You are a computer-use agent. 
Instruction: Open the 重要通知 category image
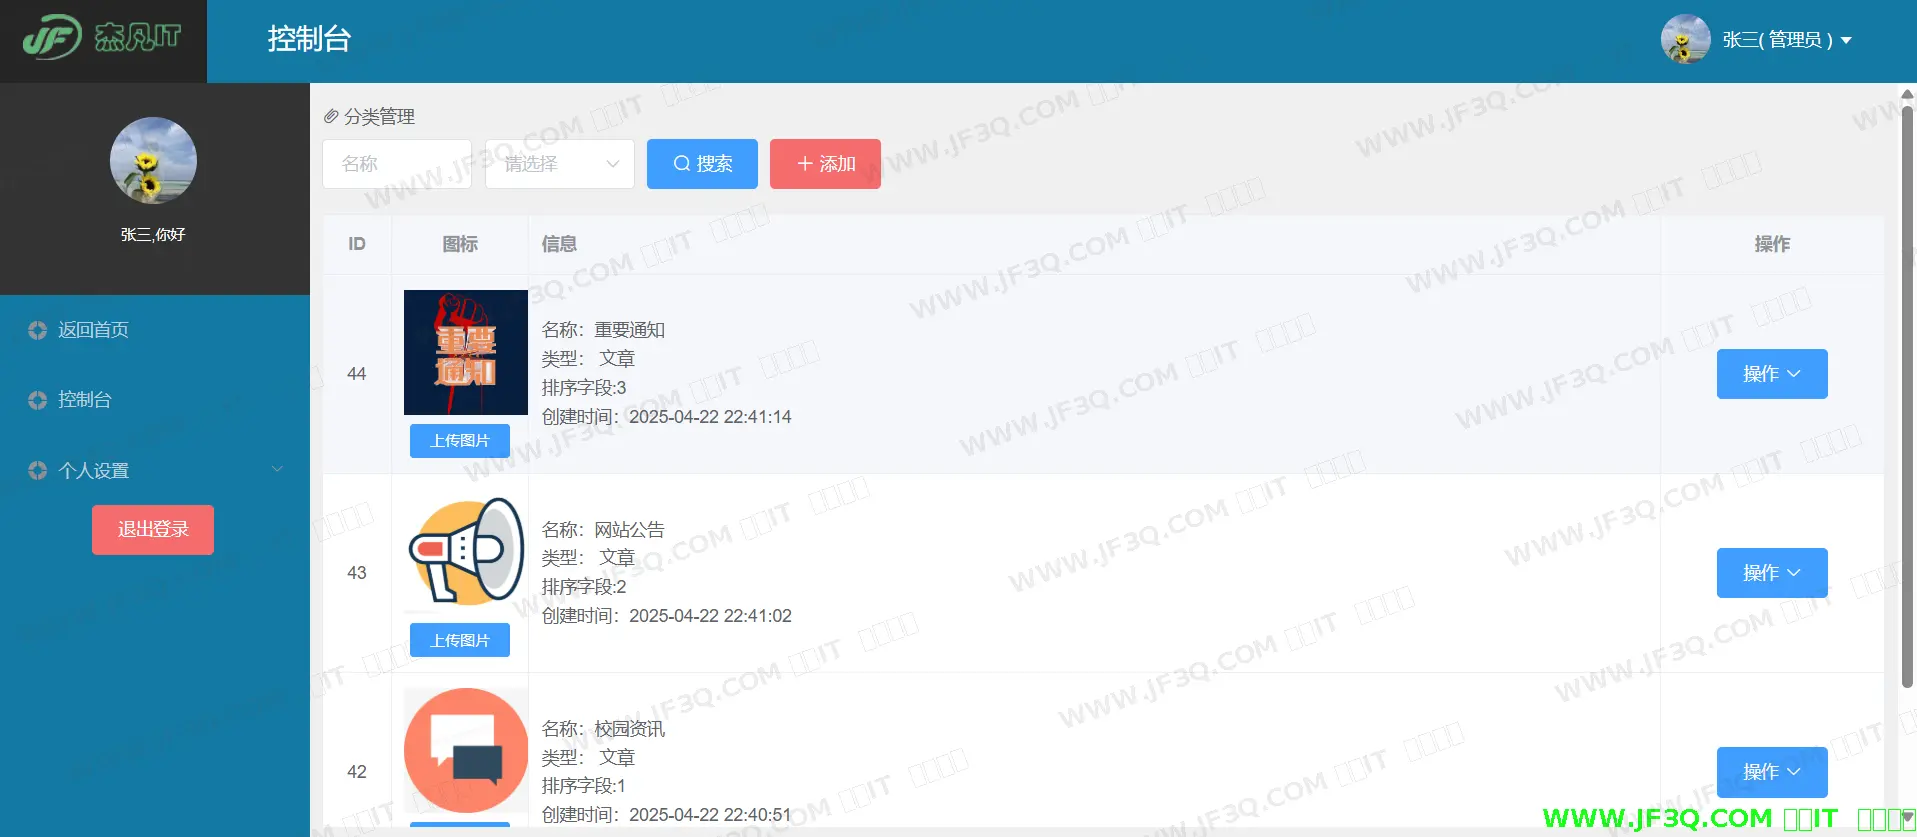coord(465,352)
